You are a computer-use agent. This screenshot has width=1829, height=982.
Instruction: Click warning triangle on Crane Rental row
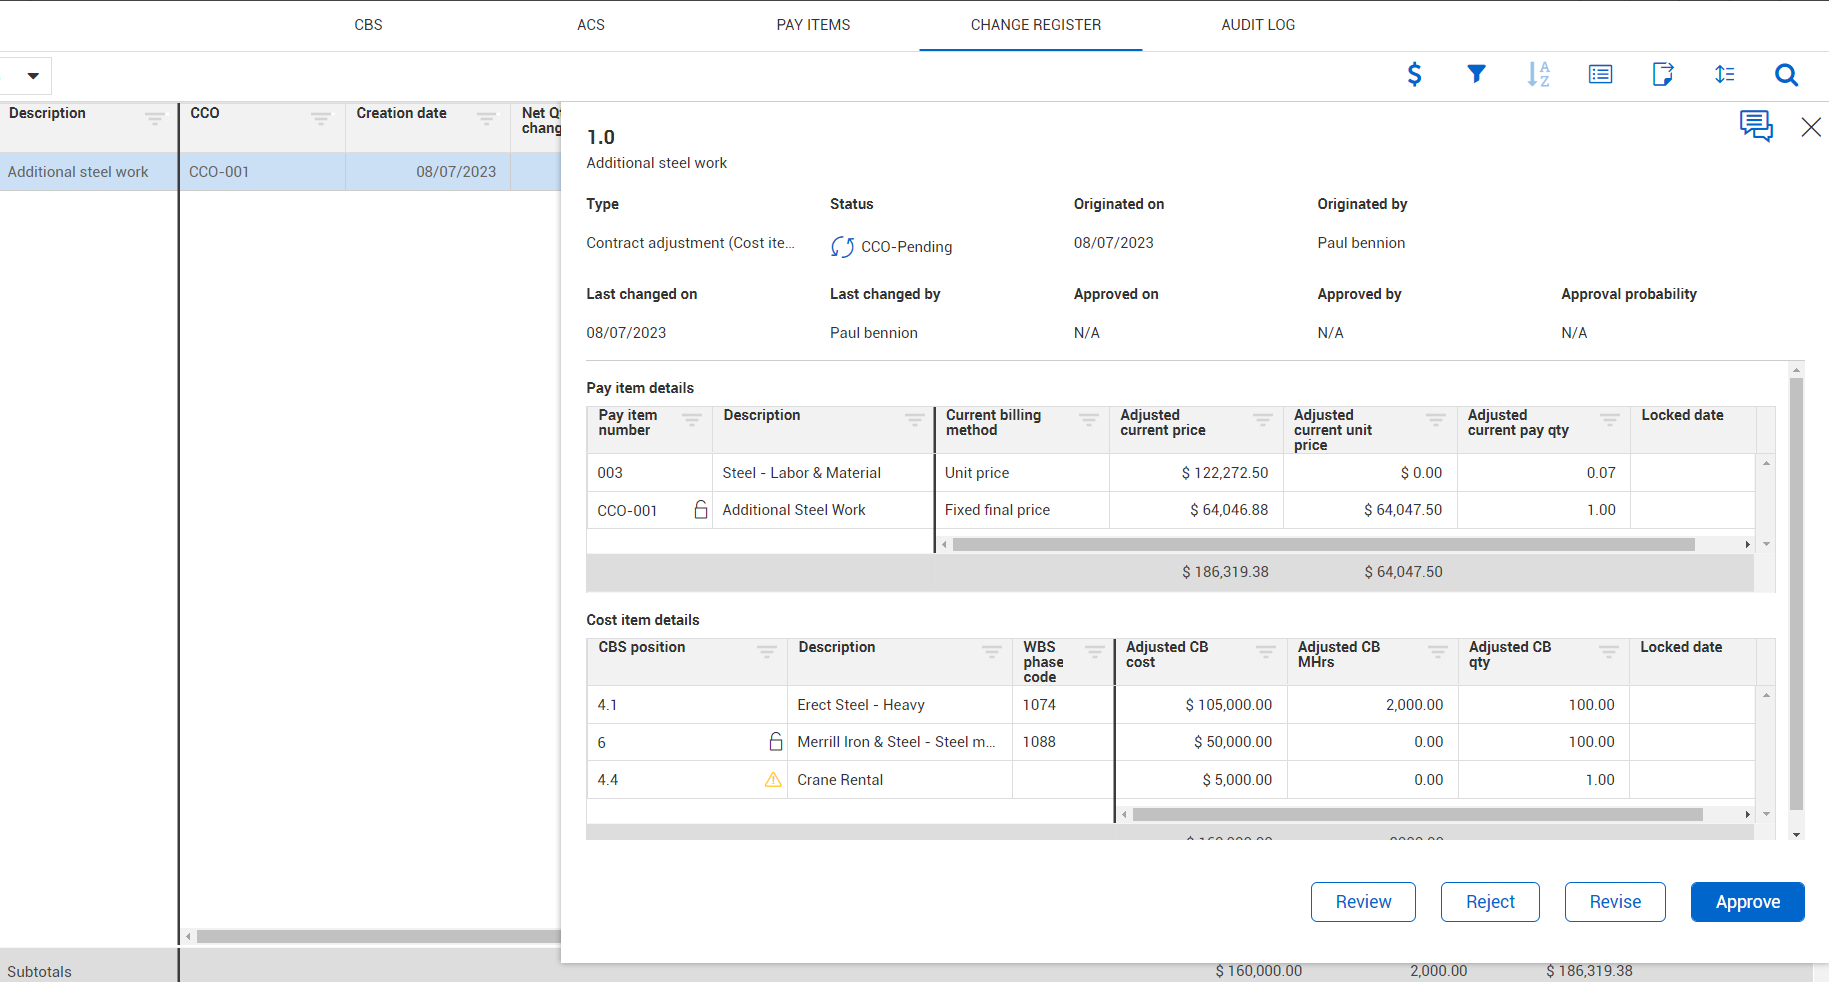(x=773, y=780)
